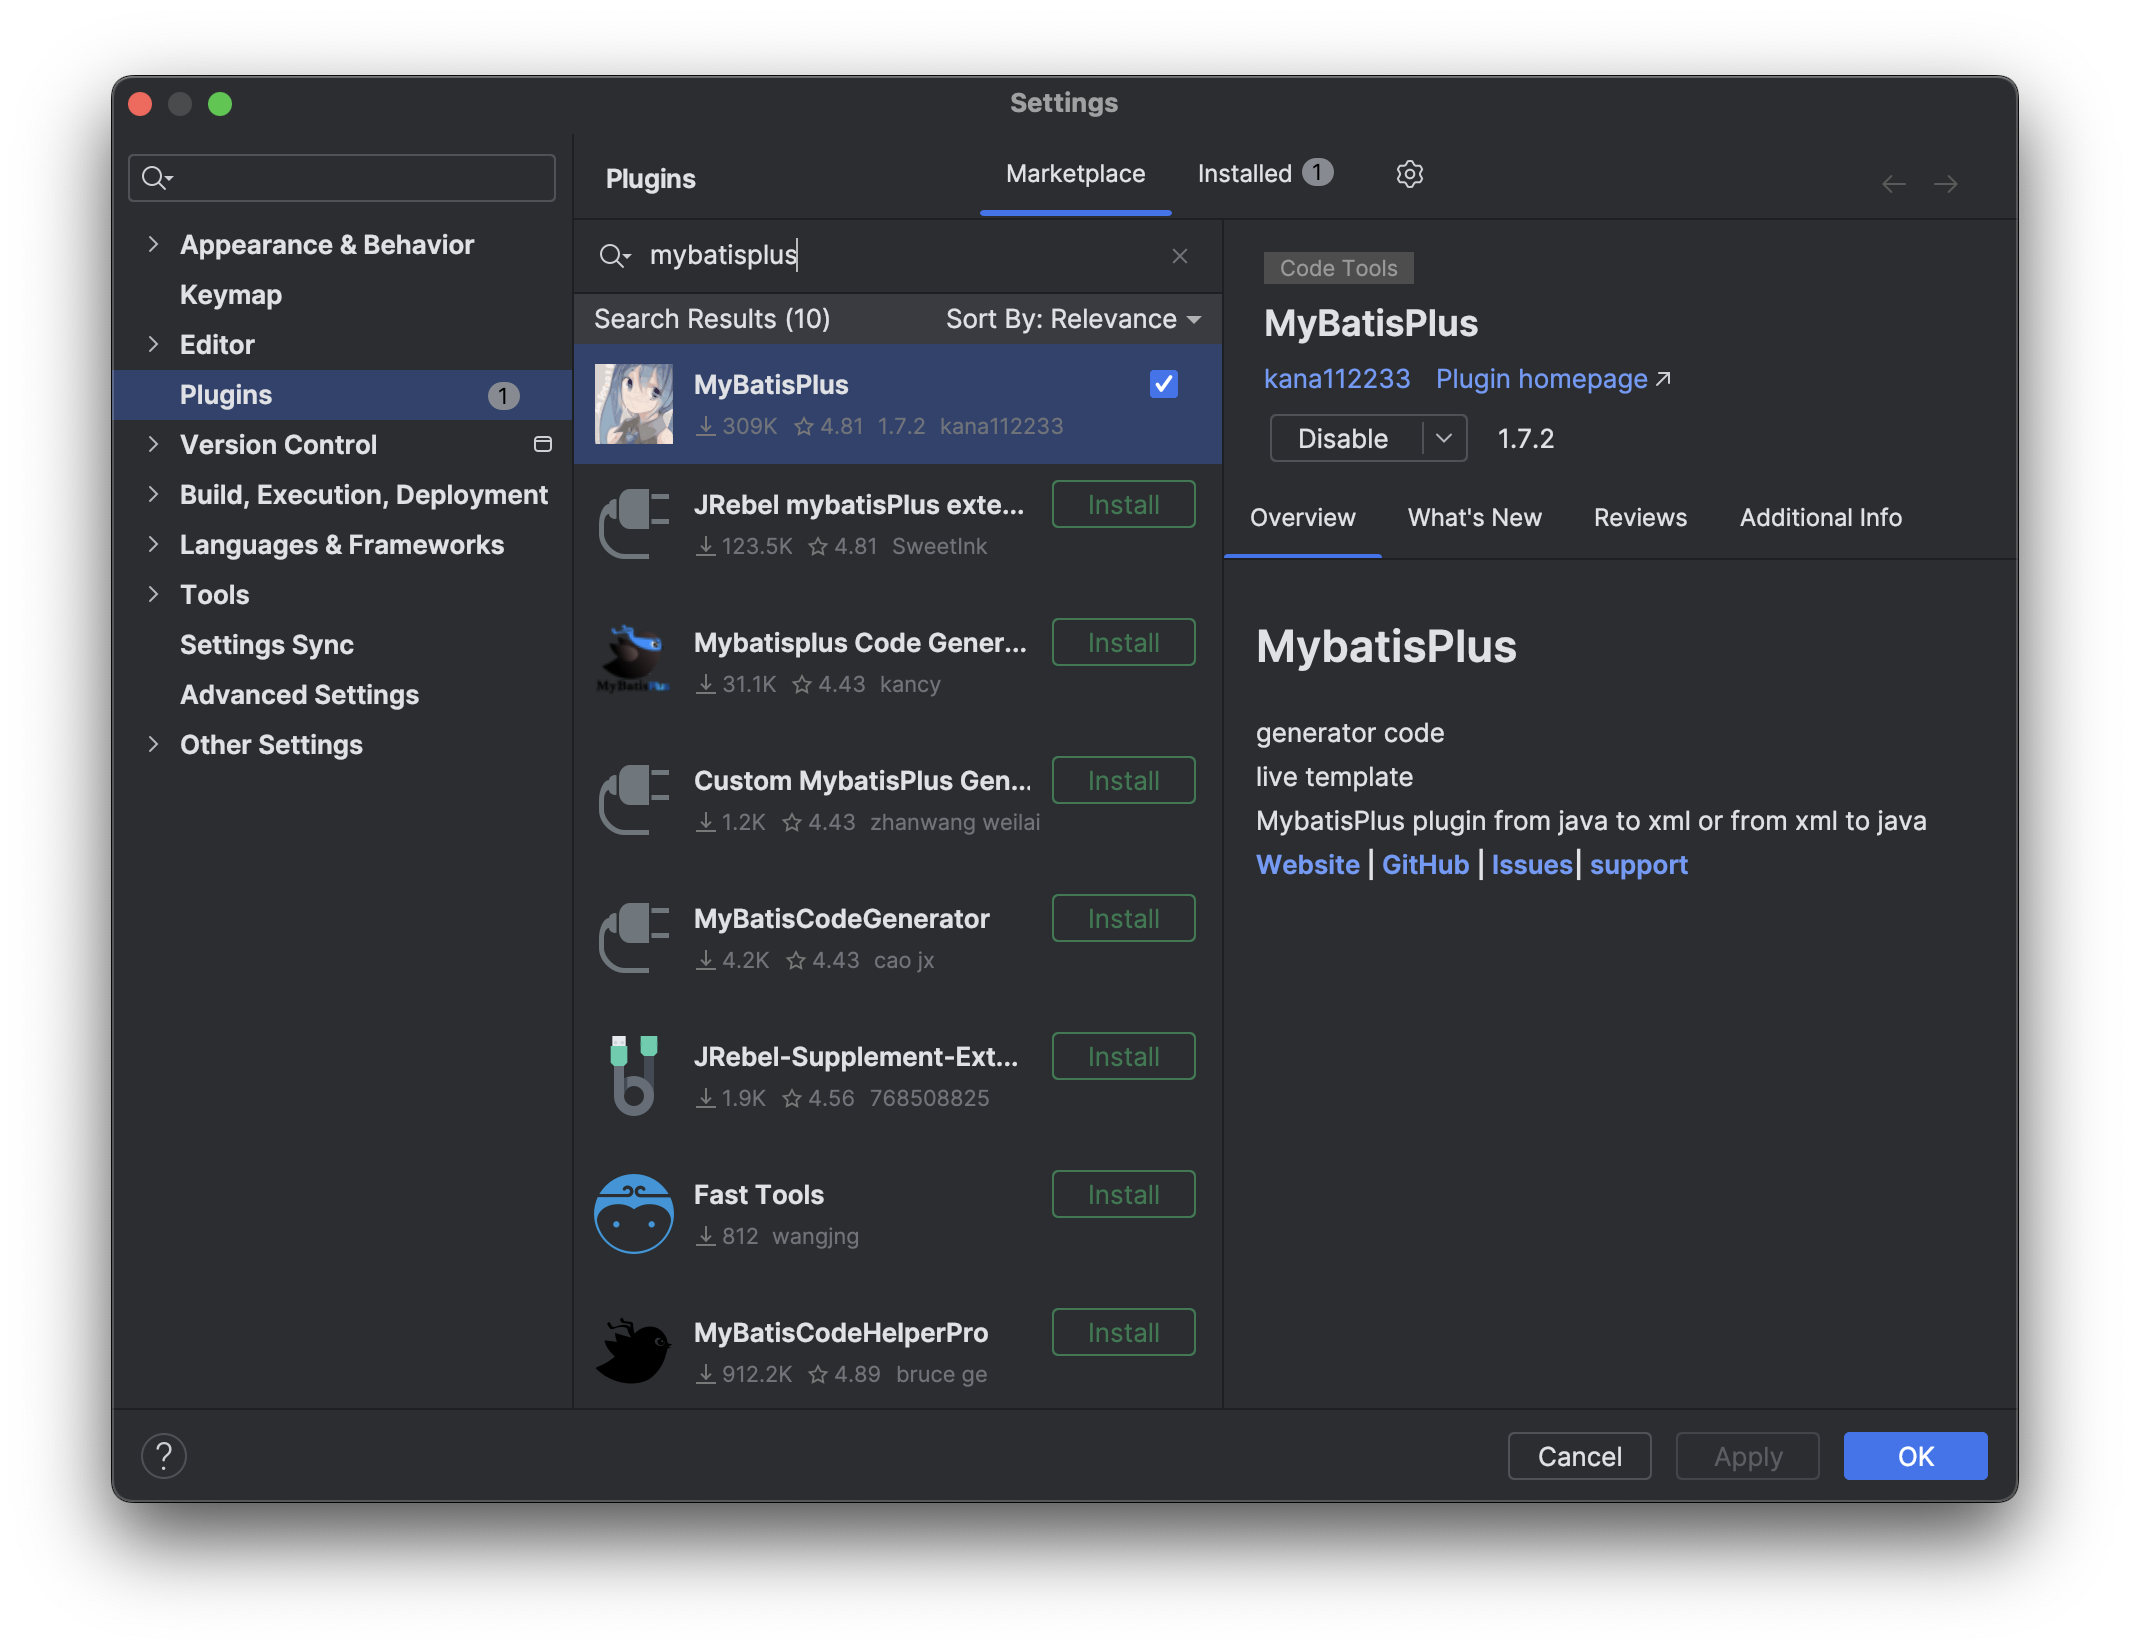Select Settings Sync in the tree
Image resolution: width=2130 pixels, height=1650 pixels.
(267, 644)
